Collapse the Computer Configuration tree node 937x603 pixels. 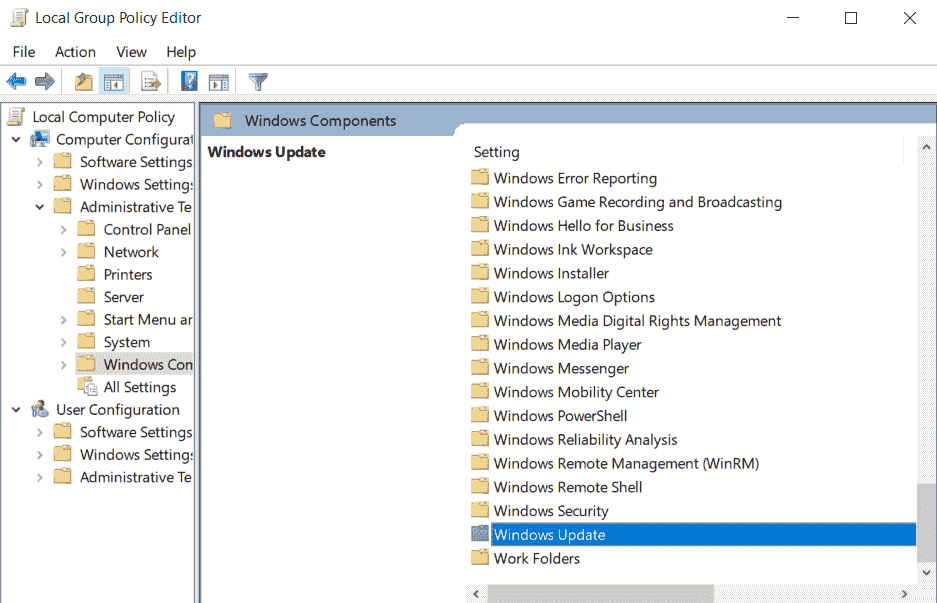click(16, 140)
